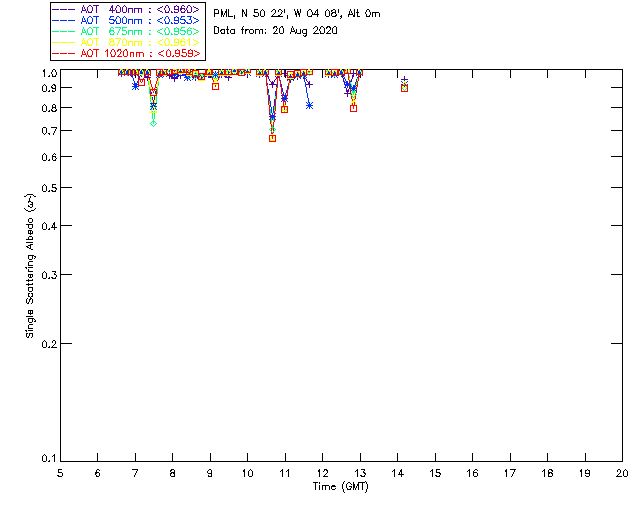Click the lowest red square data point near 10:40

pyautogui.click(x=273, y=139)
